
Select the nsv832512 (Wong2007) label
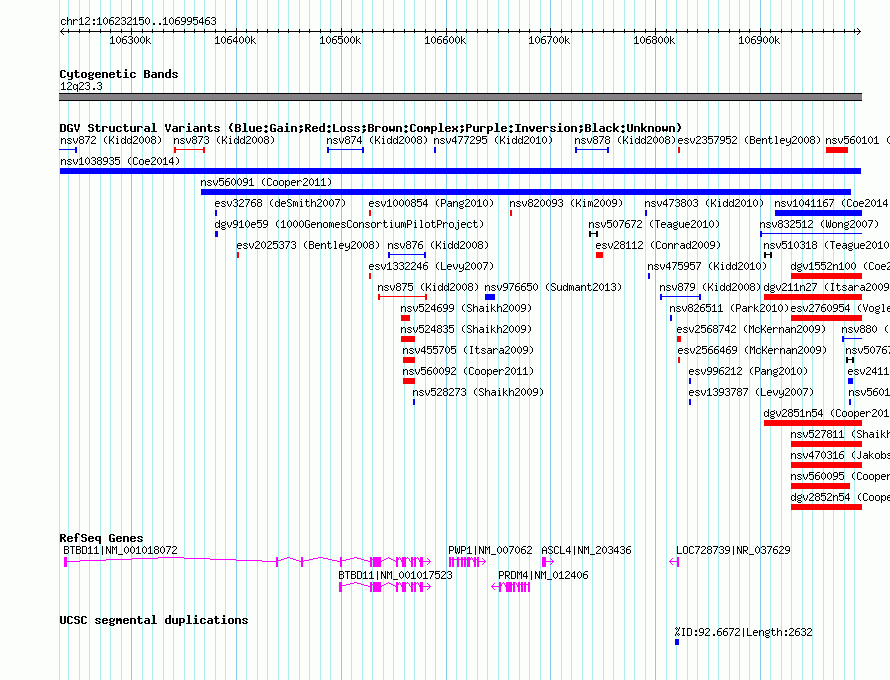point(820,224)
